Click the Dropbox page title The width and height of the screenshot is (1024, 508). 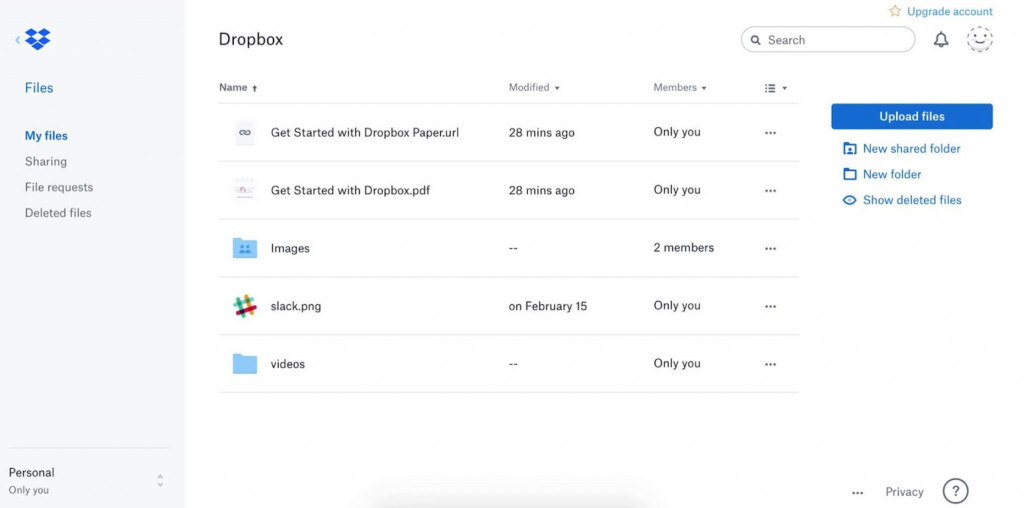[251, 39]
